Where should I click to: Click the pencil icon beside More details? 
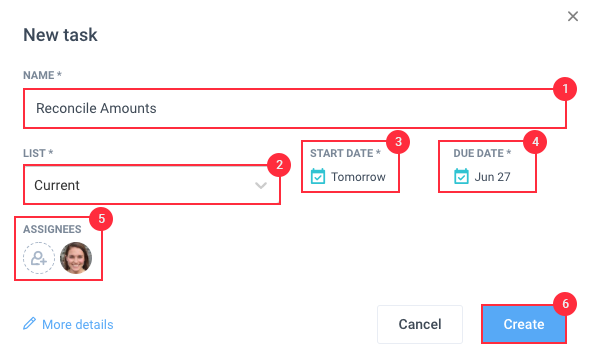click(29, 323)
